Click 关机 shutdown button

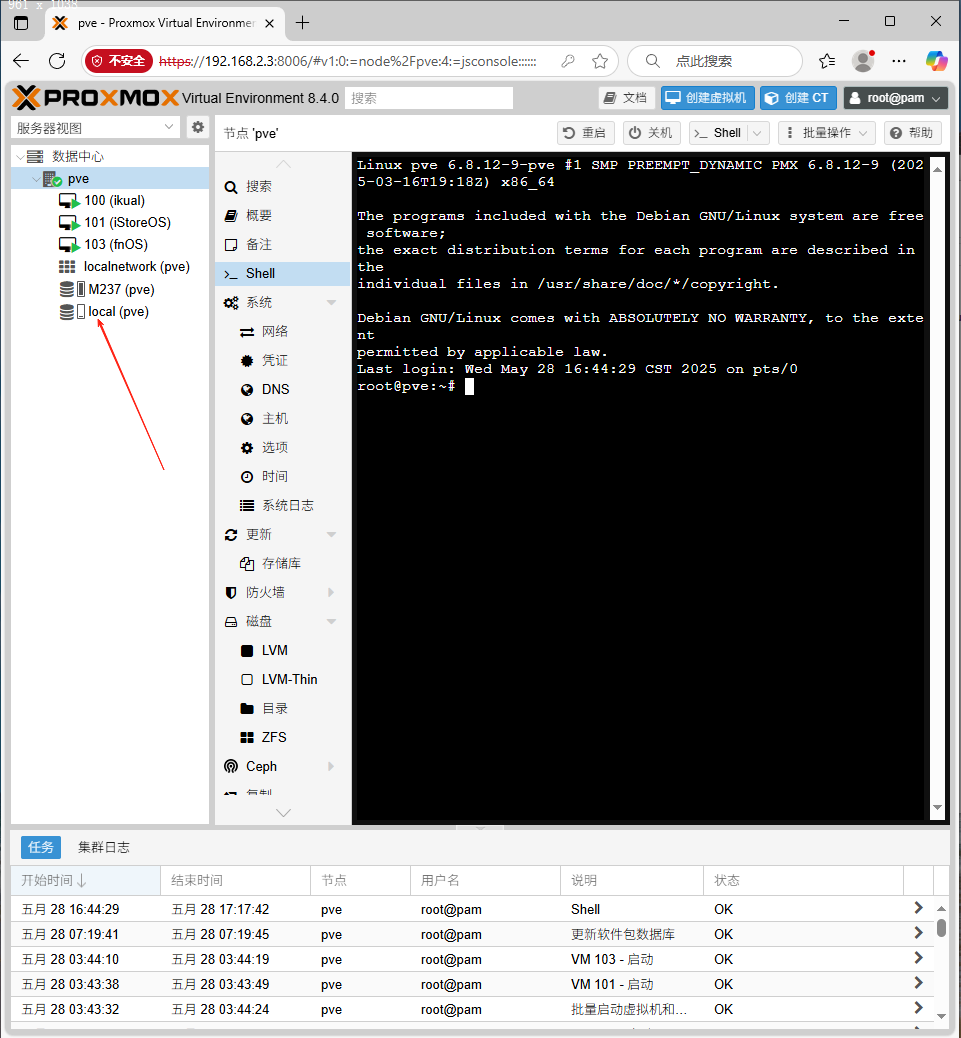tap(651, 133)
